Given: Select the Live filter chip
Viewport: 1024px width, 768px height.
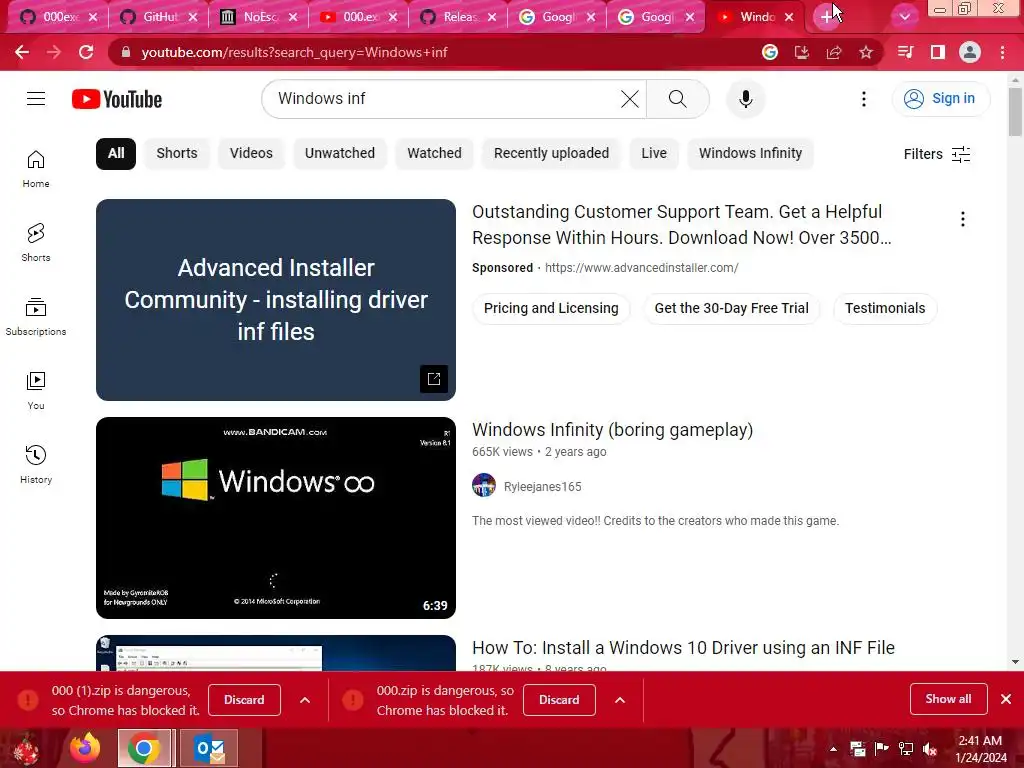Looking at the screenshot, I should tap(654, 153).
